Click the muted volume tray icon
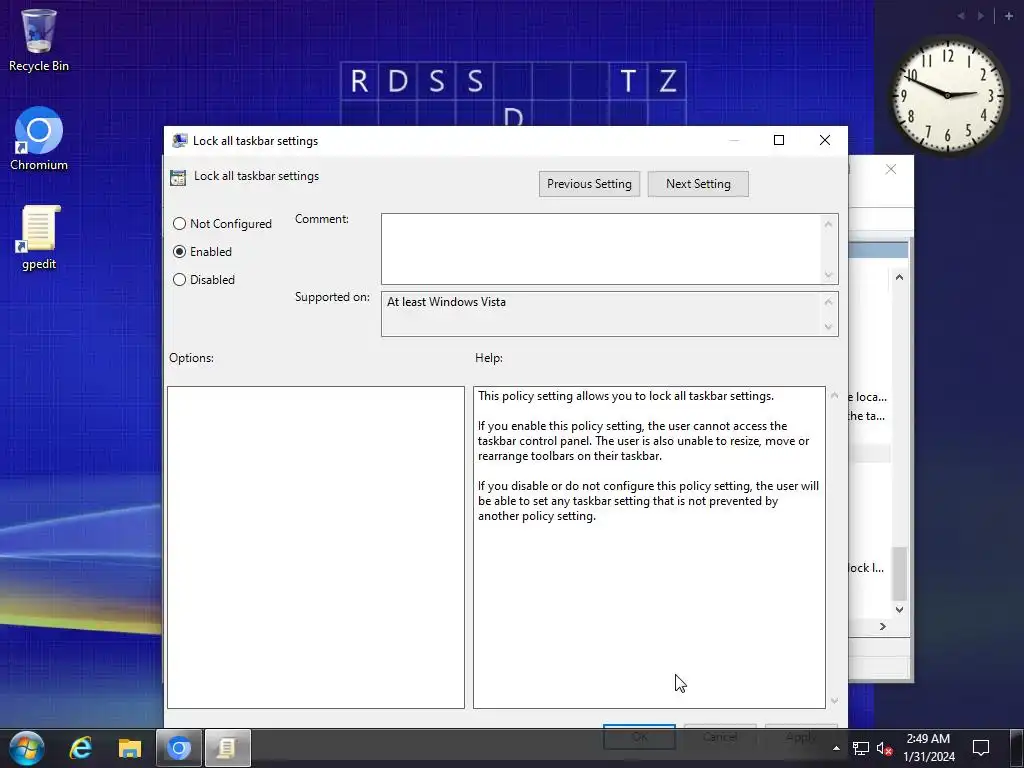 tap(884, 748)
